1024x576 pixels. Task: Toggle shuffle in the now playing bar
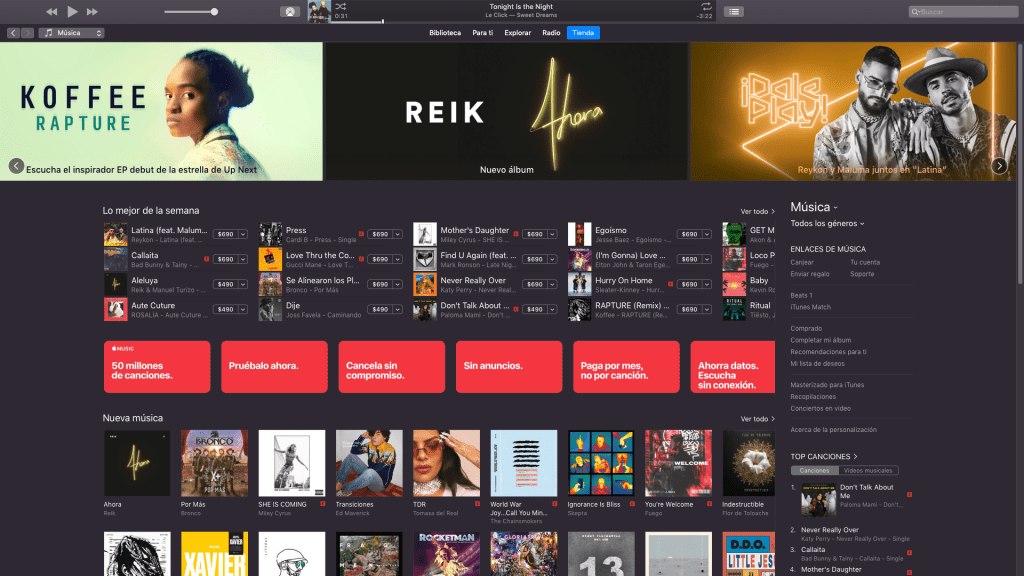pyautogui.click(x=340, y=7)
